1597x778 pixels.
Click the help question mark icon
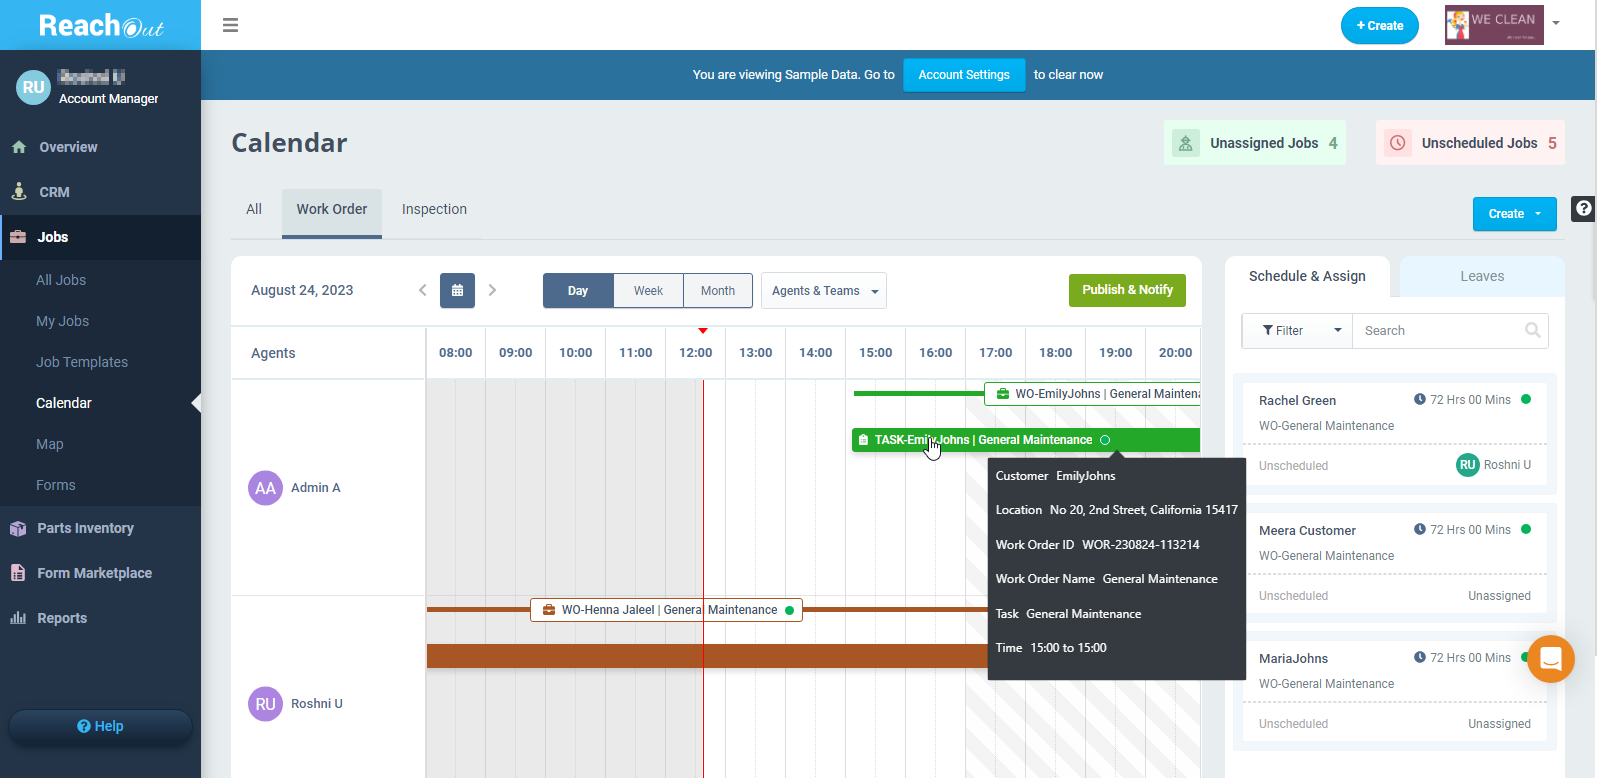point(1583,208)
